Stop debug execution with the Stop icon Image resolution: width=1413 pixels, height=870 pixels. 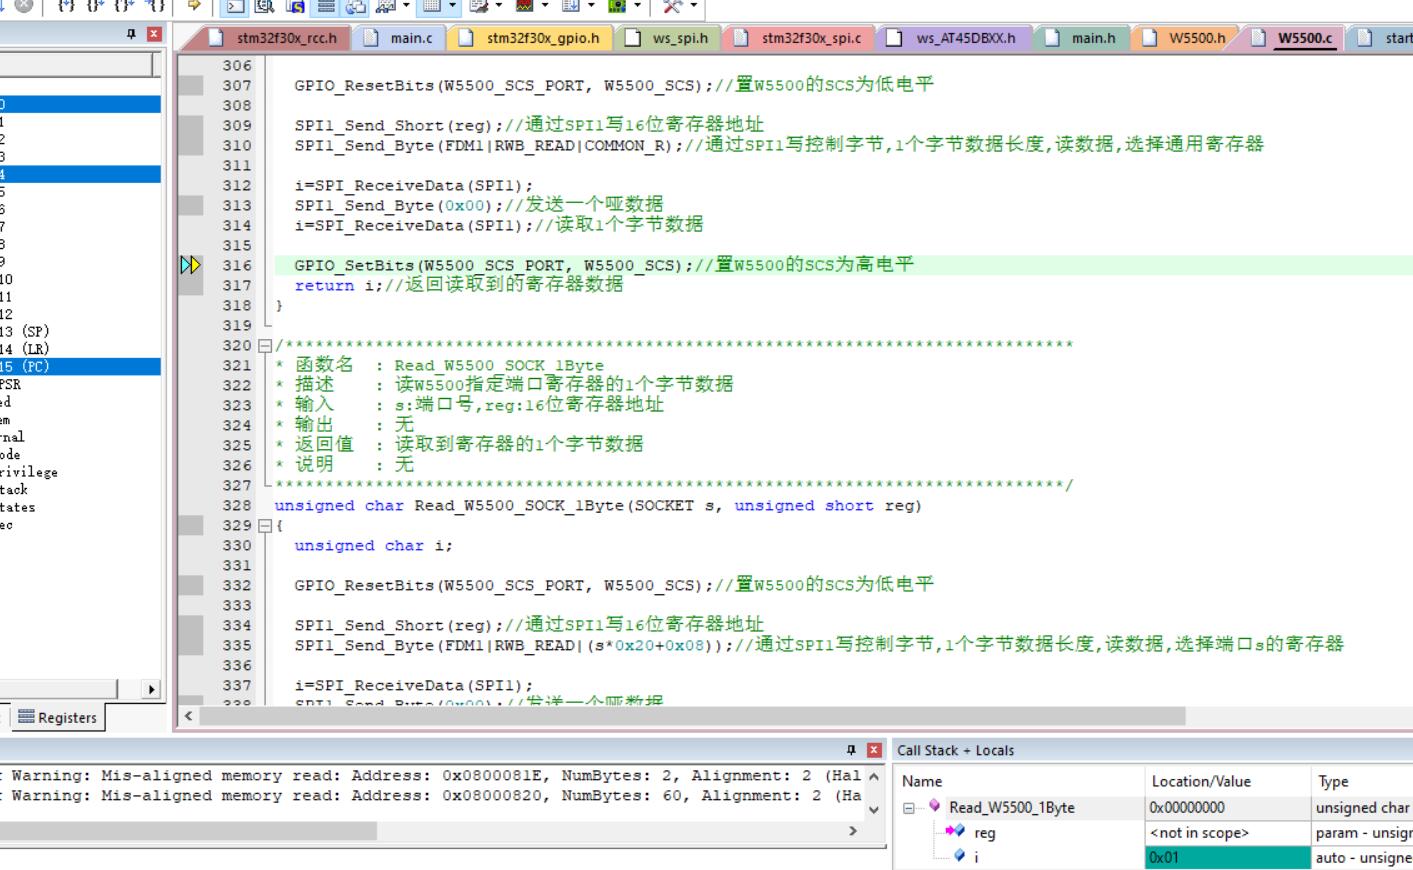click(x=23, y=4)
